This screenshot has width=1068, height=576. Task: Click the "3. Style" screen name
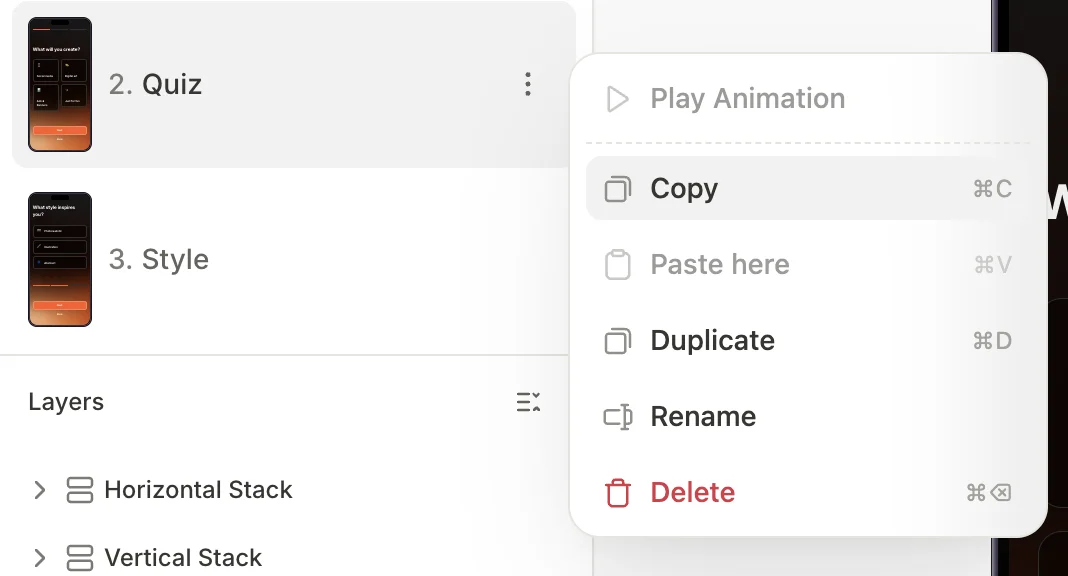[x=159, y=259]
